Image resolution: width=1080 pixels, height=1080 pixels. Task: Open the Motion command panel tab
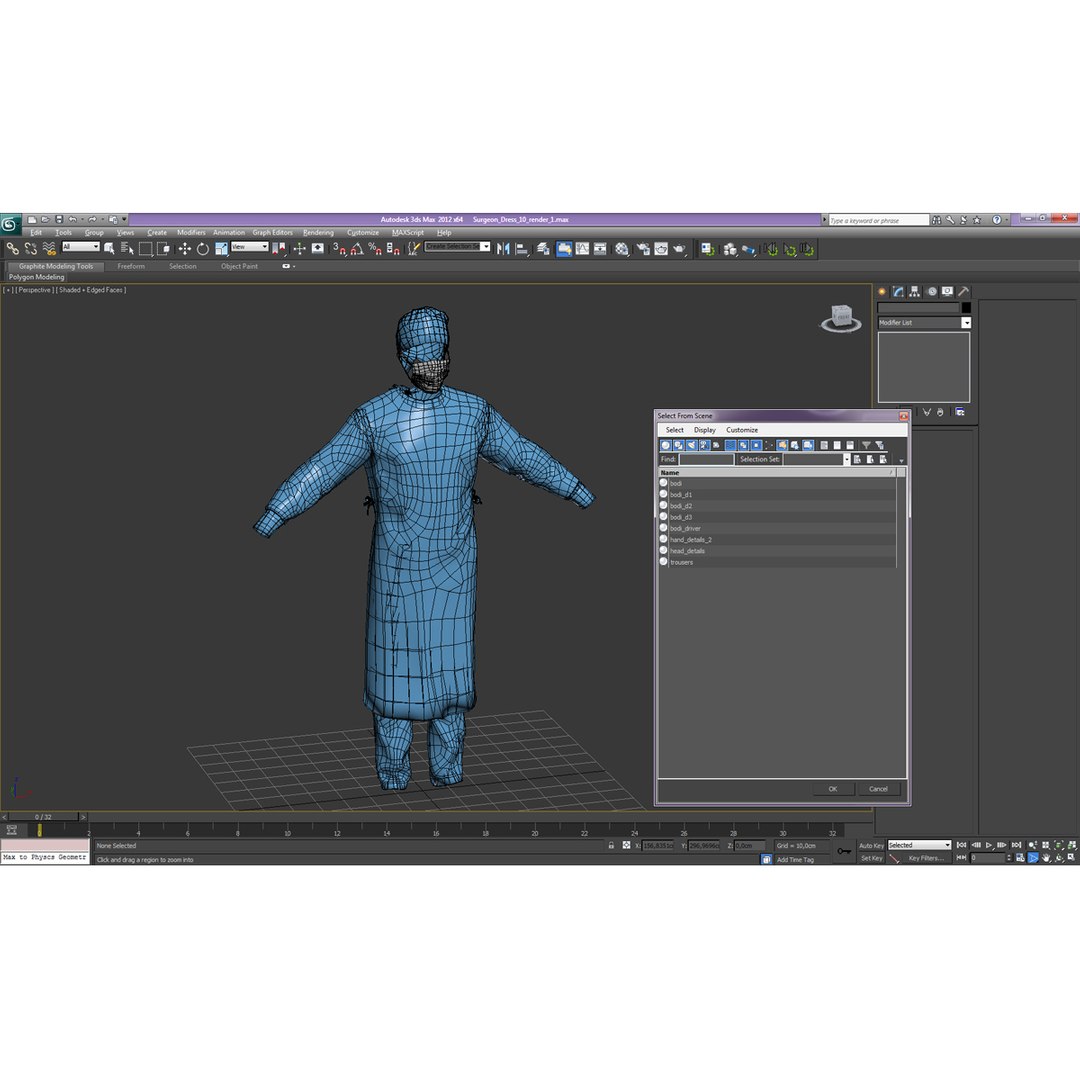pos(932,291)
